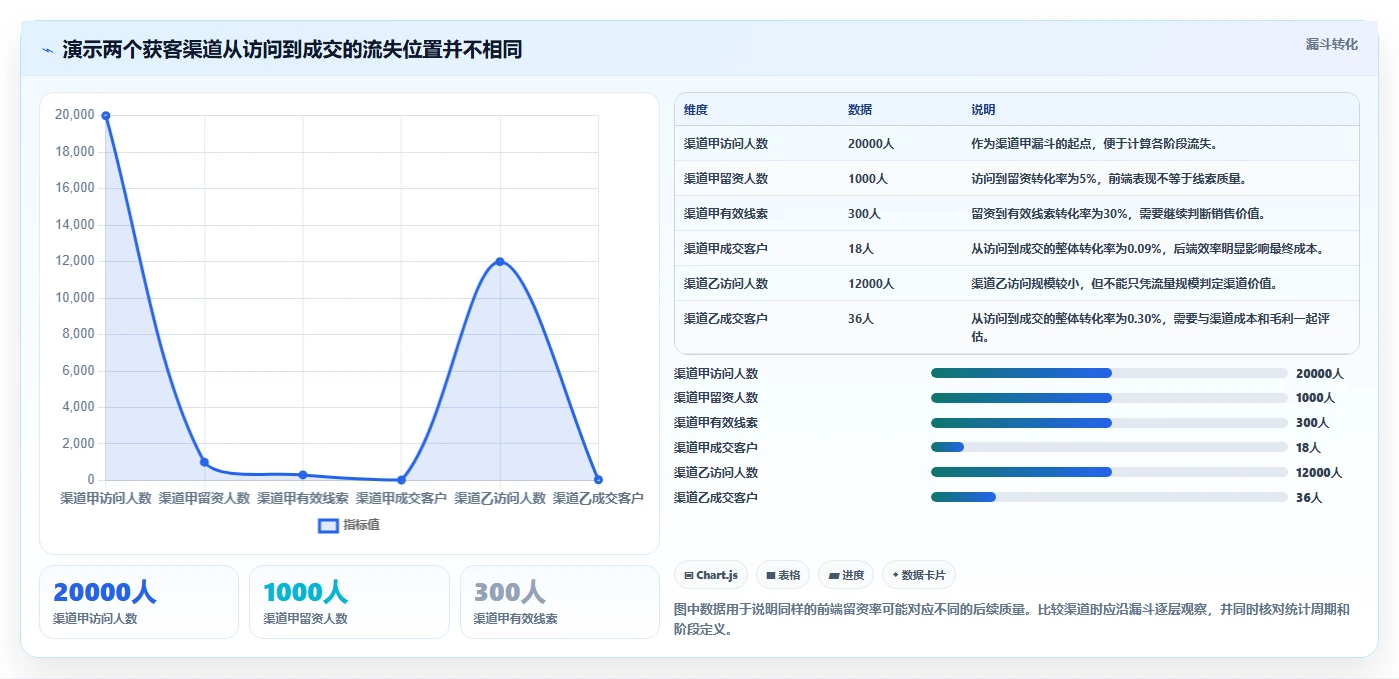Click the 渠道乙访问人数 x-axis label
The image size is (1399, 679).
tap(500, 498)
